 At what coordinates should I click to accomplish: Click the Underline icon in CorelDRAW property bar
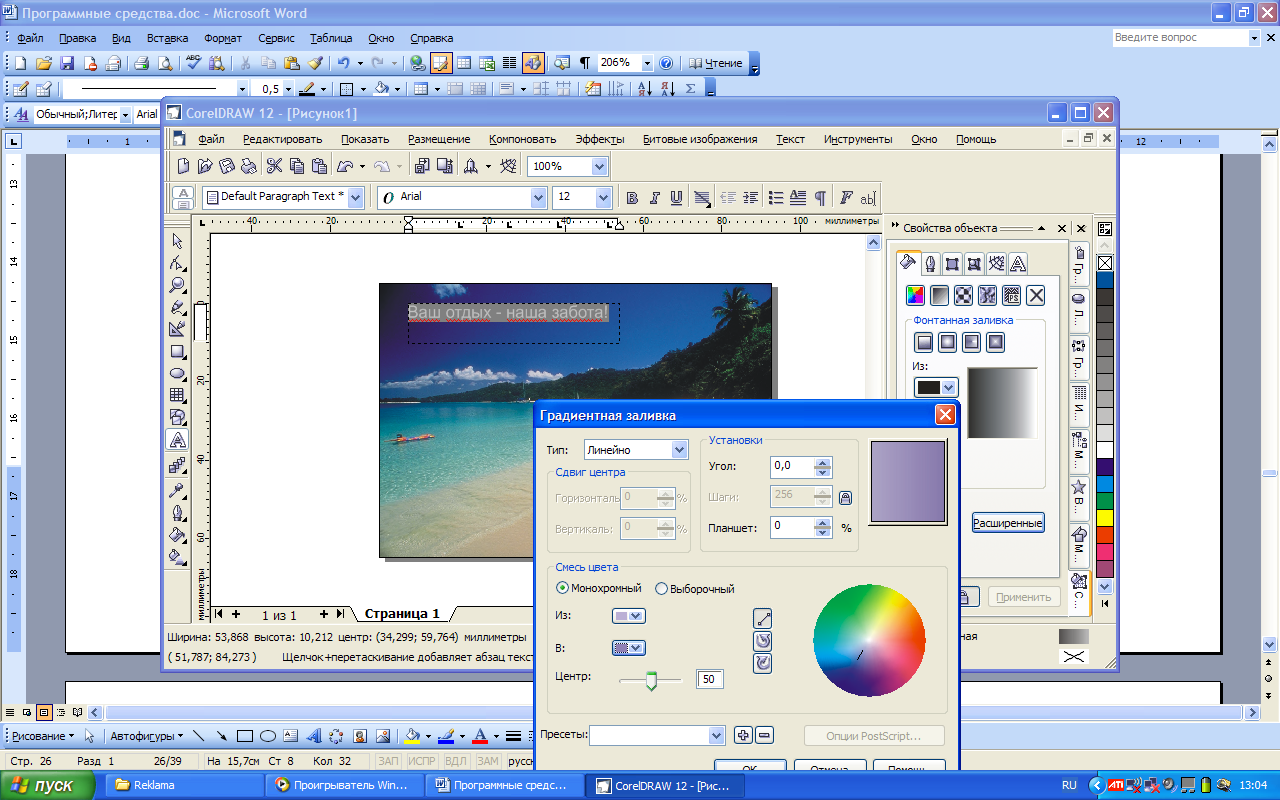(677, 198)
